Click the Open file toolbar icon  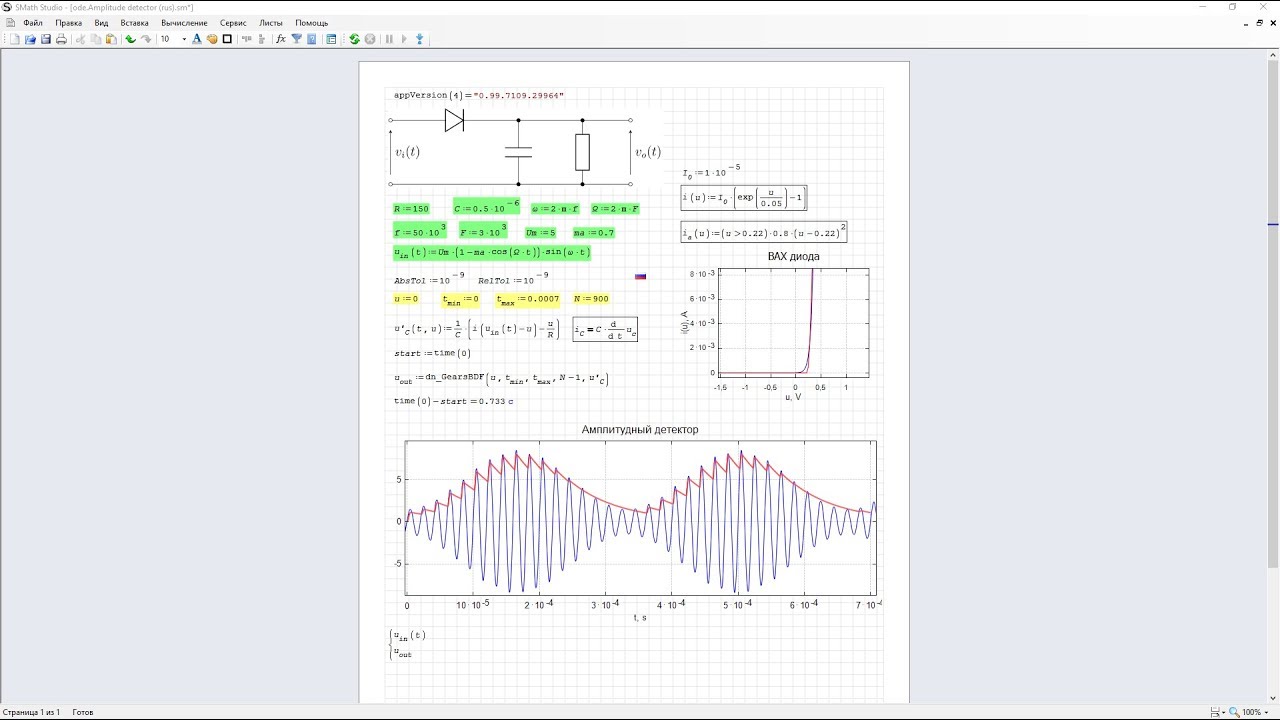30,39
